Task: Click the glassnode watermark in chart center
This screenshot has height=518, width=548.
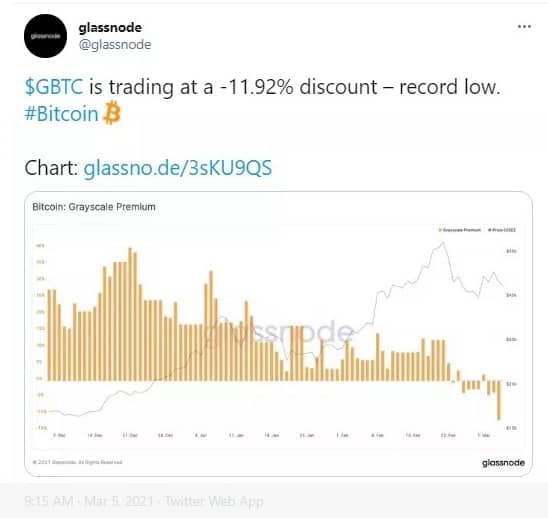Action: 278,332
